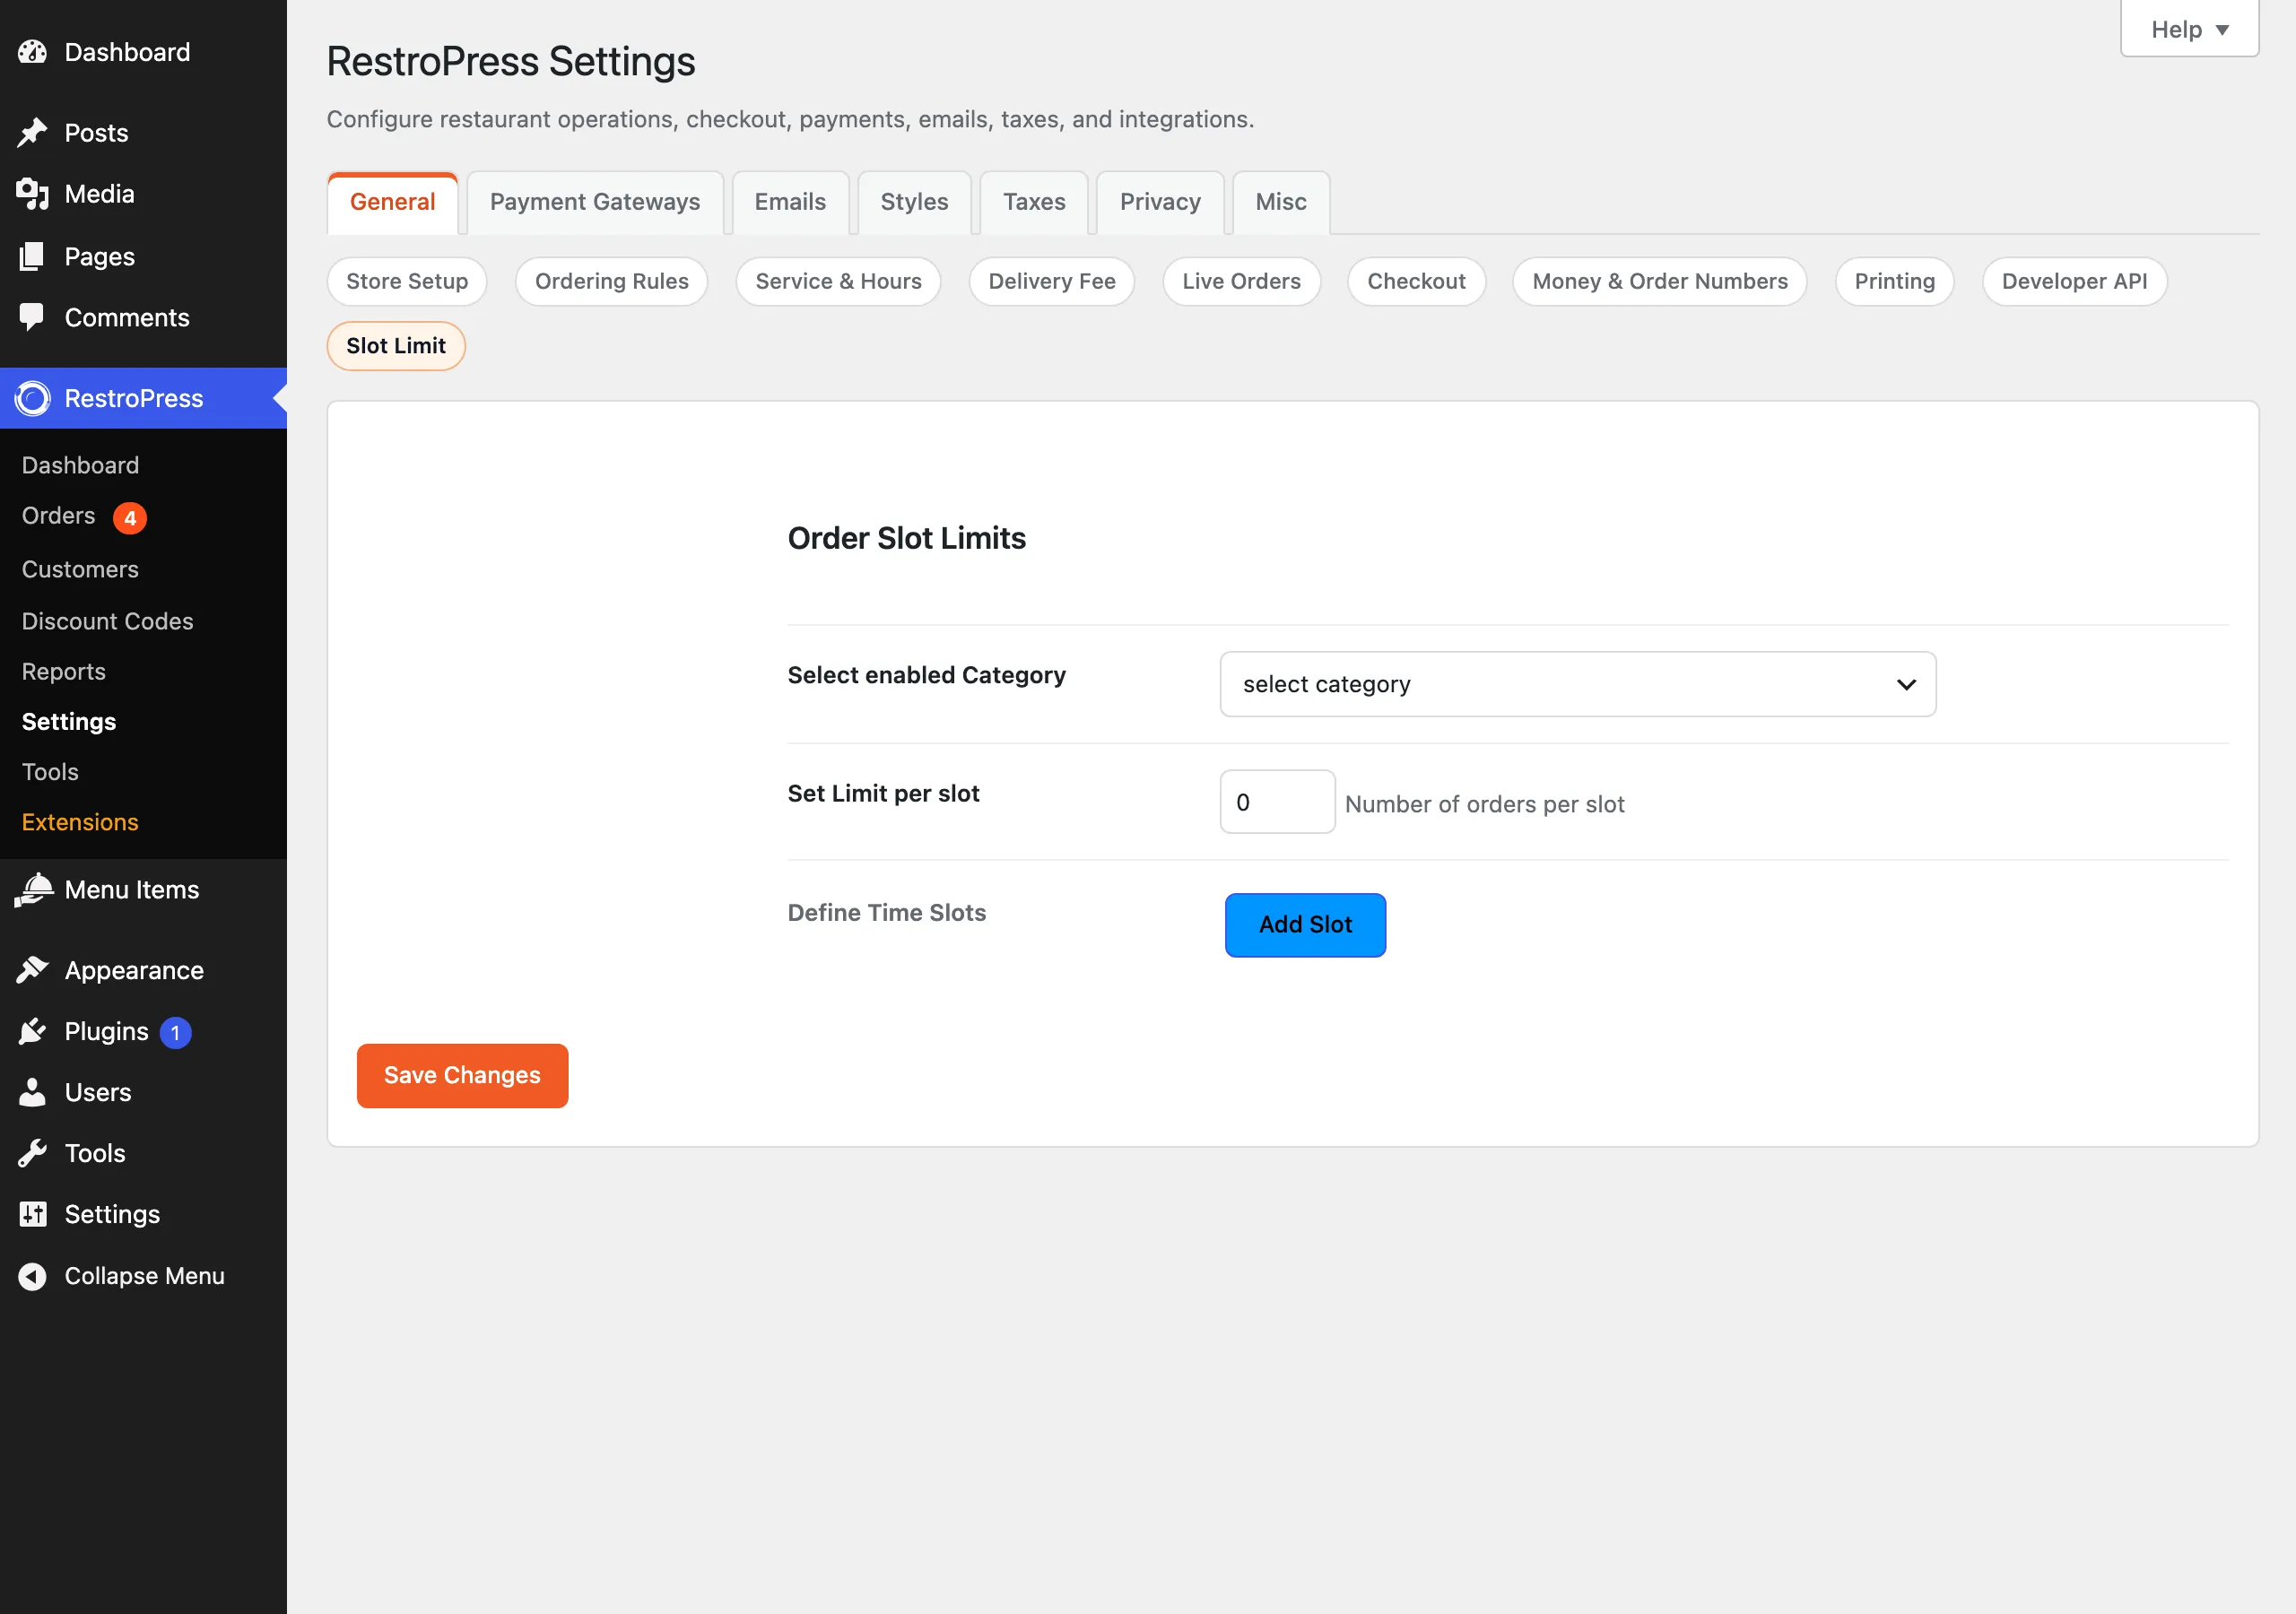Open Reports in RestroPress submenu
2296x1614 pixels.
point(63,671)
